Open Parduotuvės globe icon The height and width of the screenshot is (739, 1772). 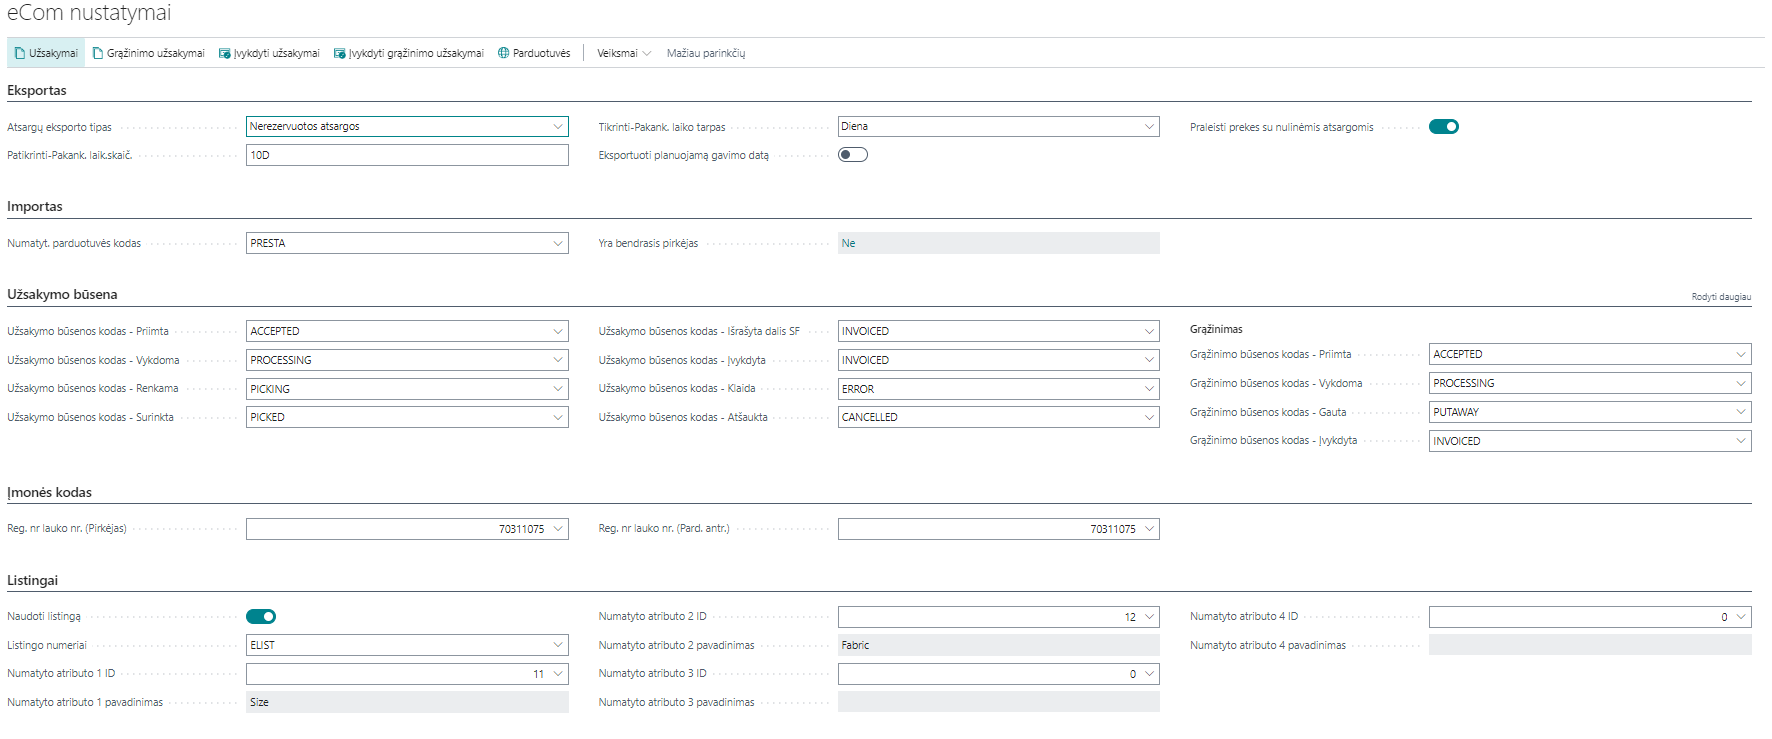point(504,53)
